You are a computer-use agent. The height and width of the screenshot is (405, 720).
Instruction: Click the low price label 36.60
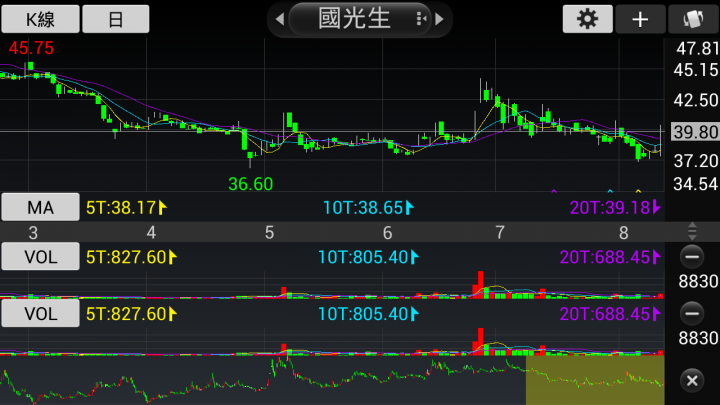pyautogui.click(x=251, y=184)
